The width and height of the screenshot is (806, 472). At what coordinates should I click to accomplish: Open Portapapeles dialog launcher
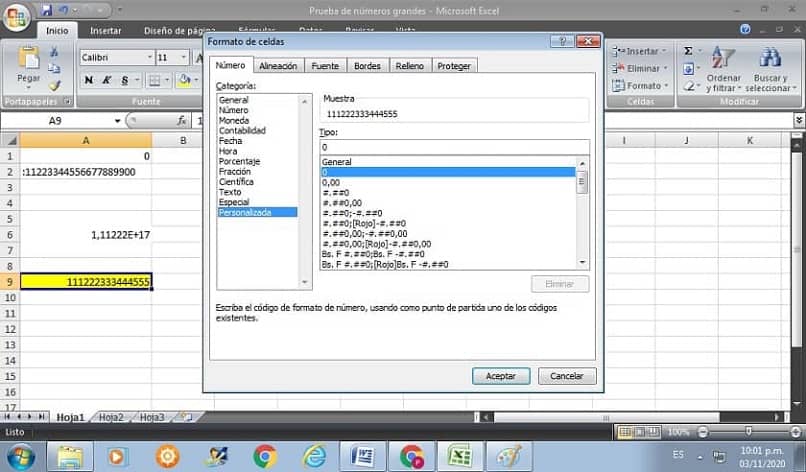pos(67,101)
